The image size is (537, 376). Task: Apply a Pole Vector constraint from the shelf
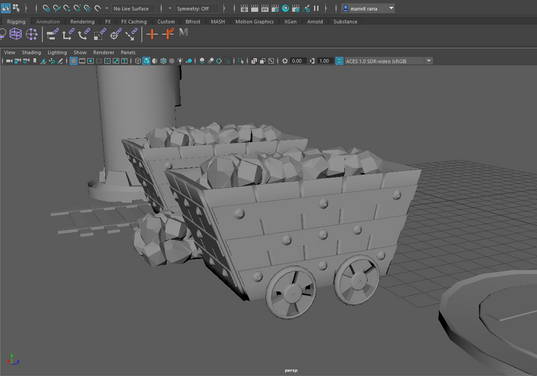(x=131, y=34)
